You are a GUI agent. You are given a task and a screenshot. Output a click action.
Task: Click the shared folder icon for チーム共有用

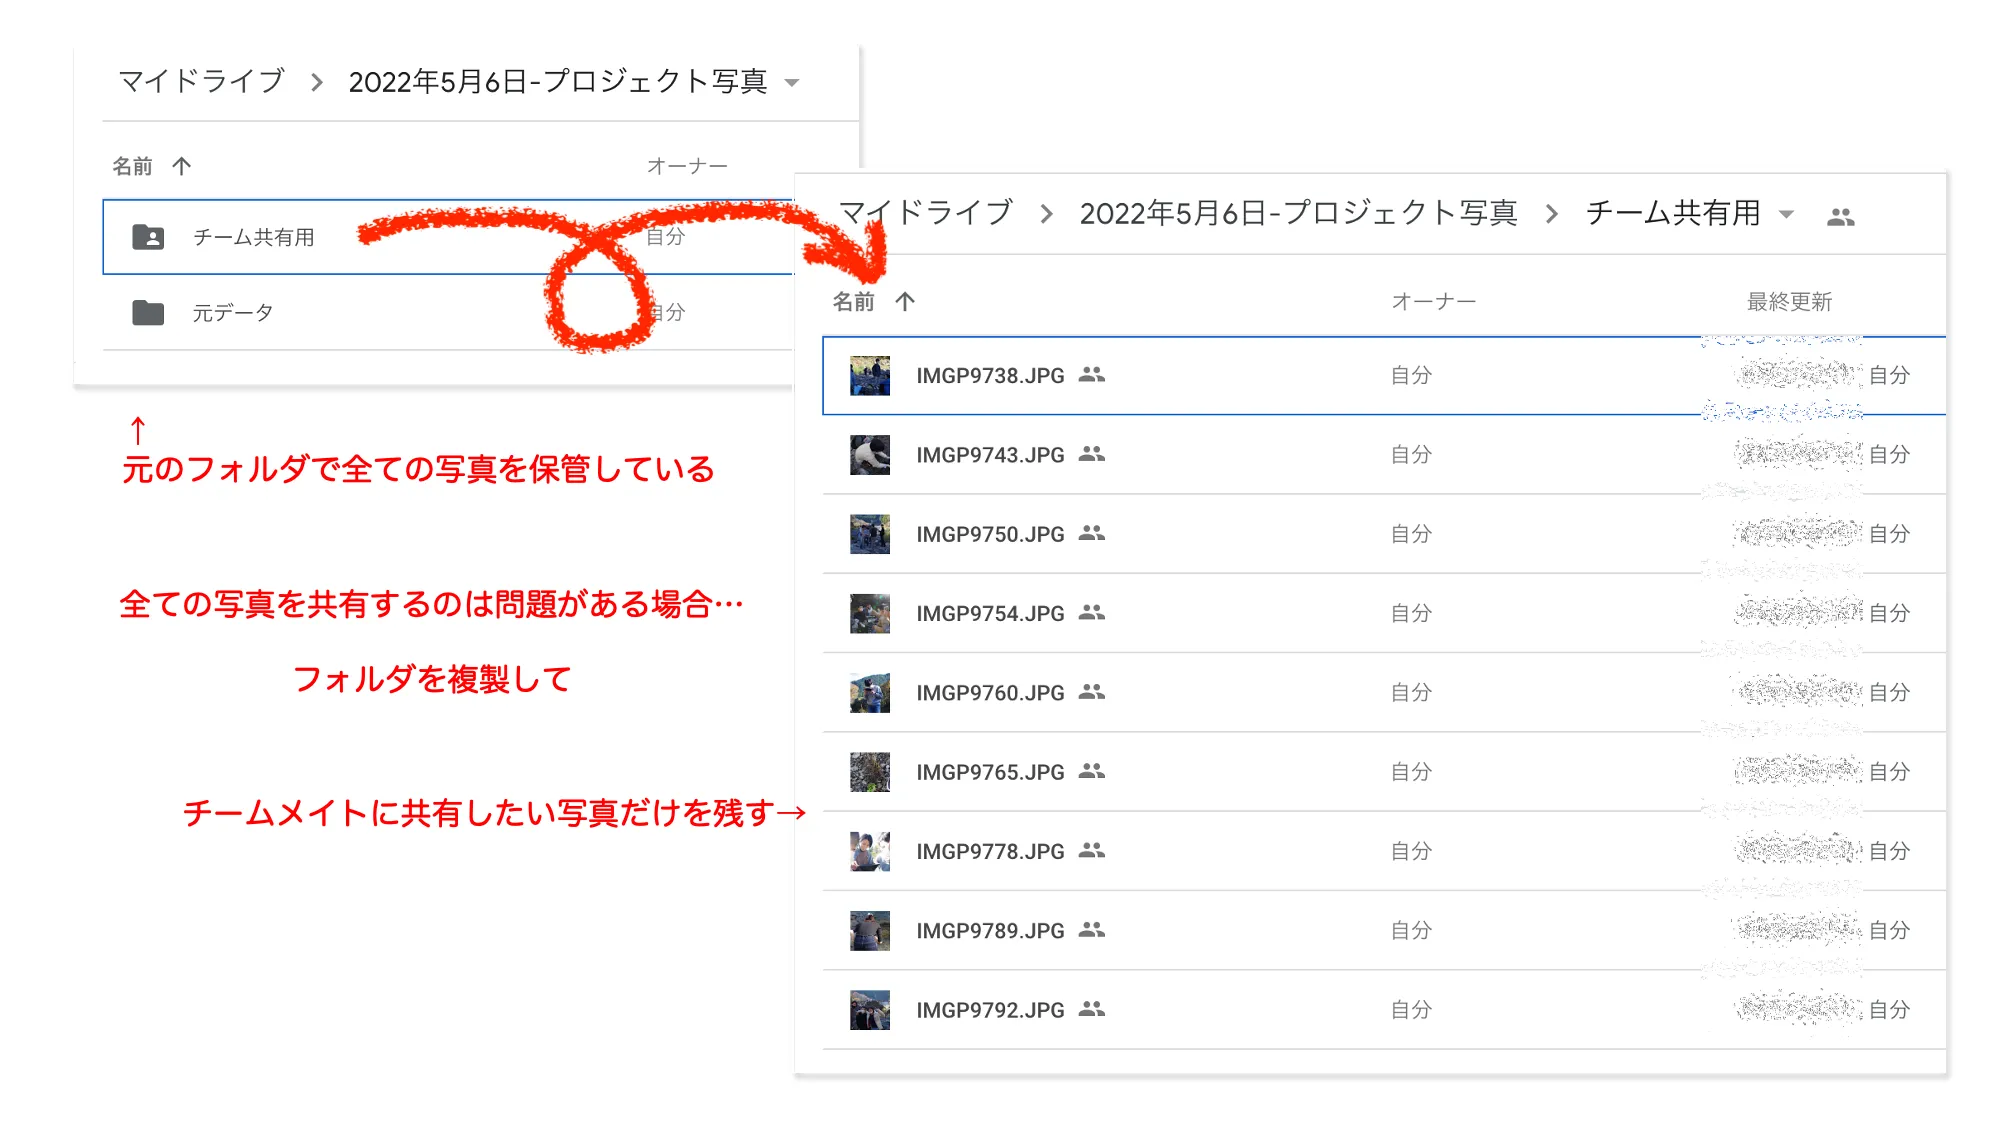(148, 237)
